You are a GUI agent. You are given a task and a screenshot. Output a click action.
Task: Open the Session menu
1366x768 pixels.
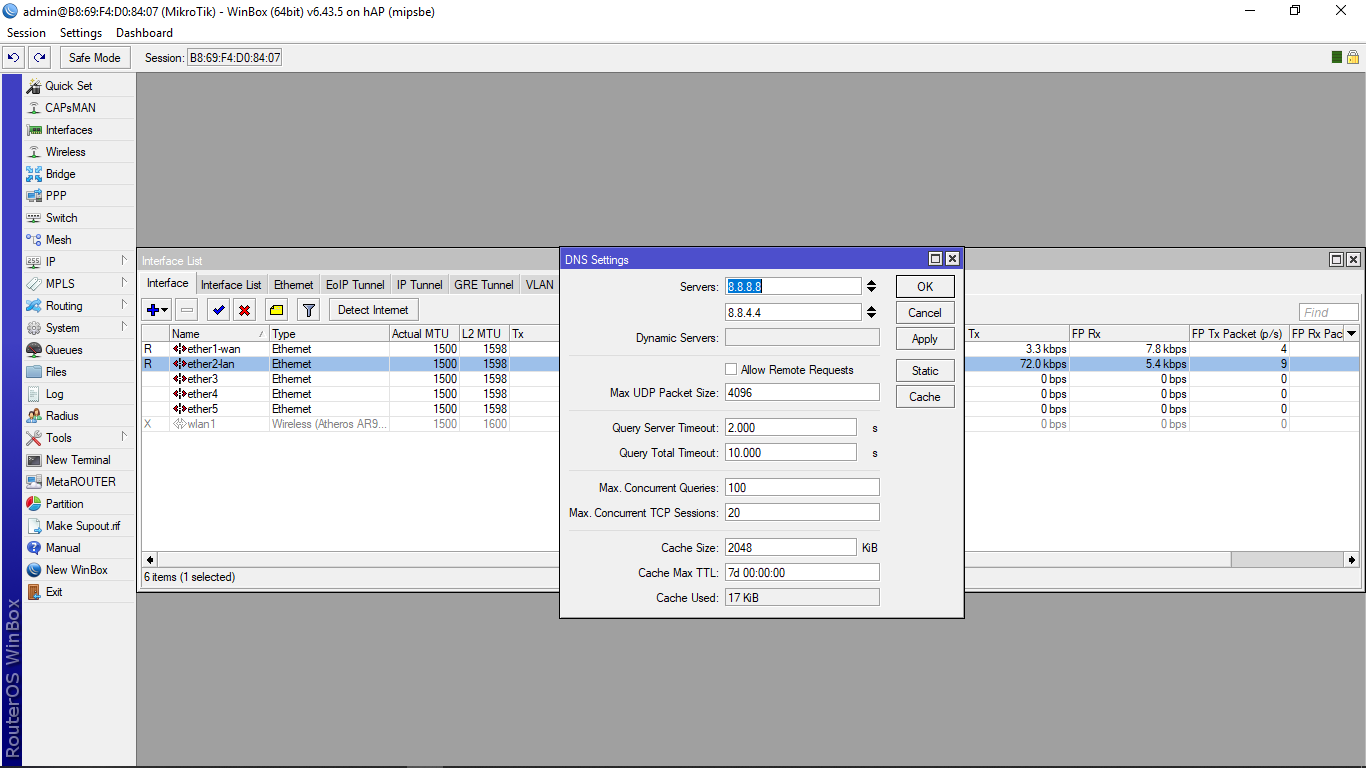click(x=26, y=33)
